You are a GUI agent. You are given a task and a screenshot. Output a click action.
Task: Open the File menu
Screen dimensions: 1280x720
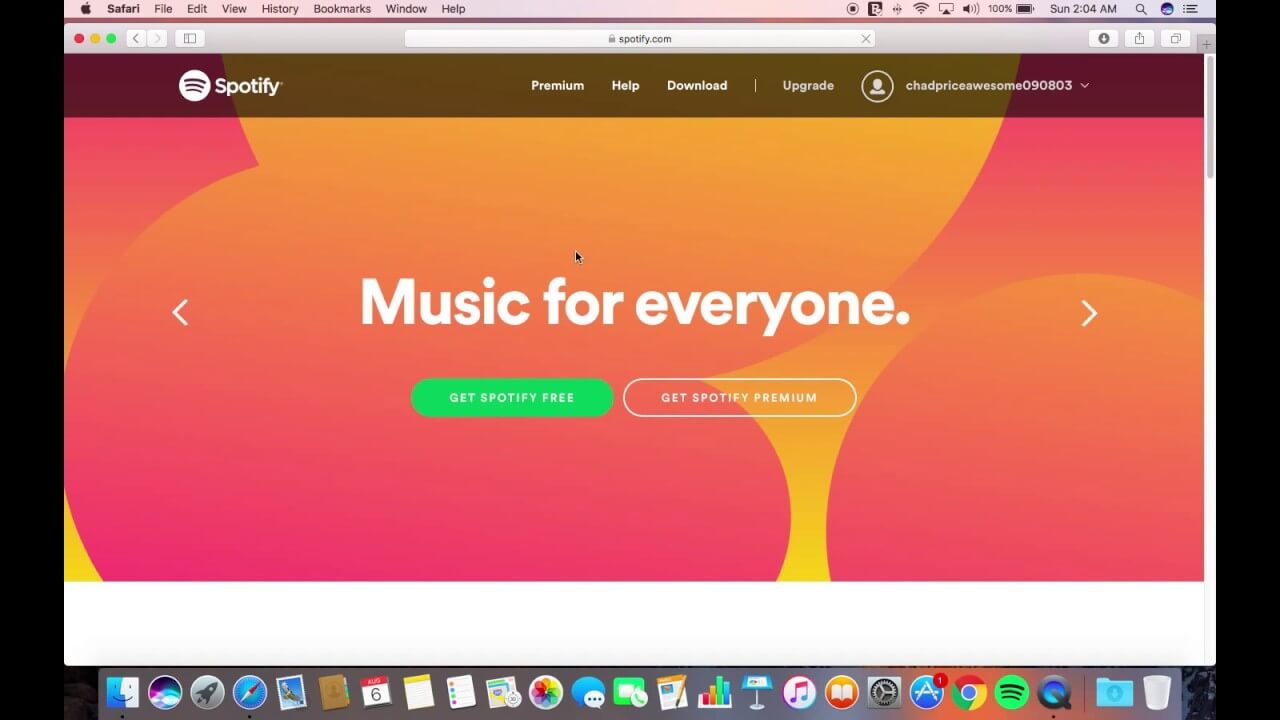163,9
